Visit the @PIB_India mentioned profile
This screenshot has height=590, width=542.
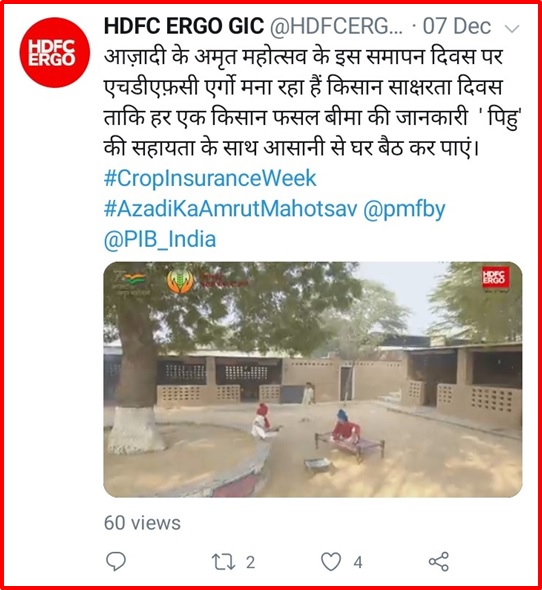pos(160,240)
